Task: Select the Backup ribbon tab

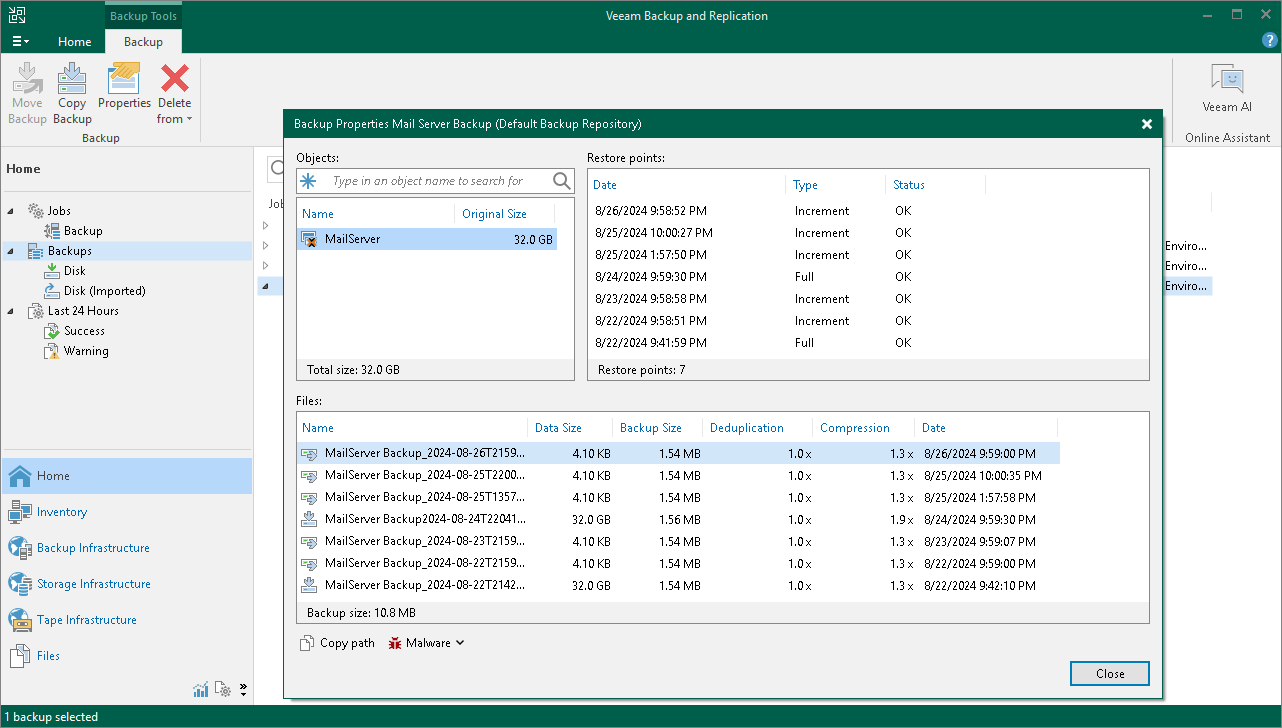Action: (143, 42)
